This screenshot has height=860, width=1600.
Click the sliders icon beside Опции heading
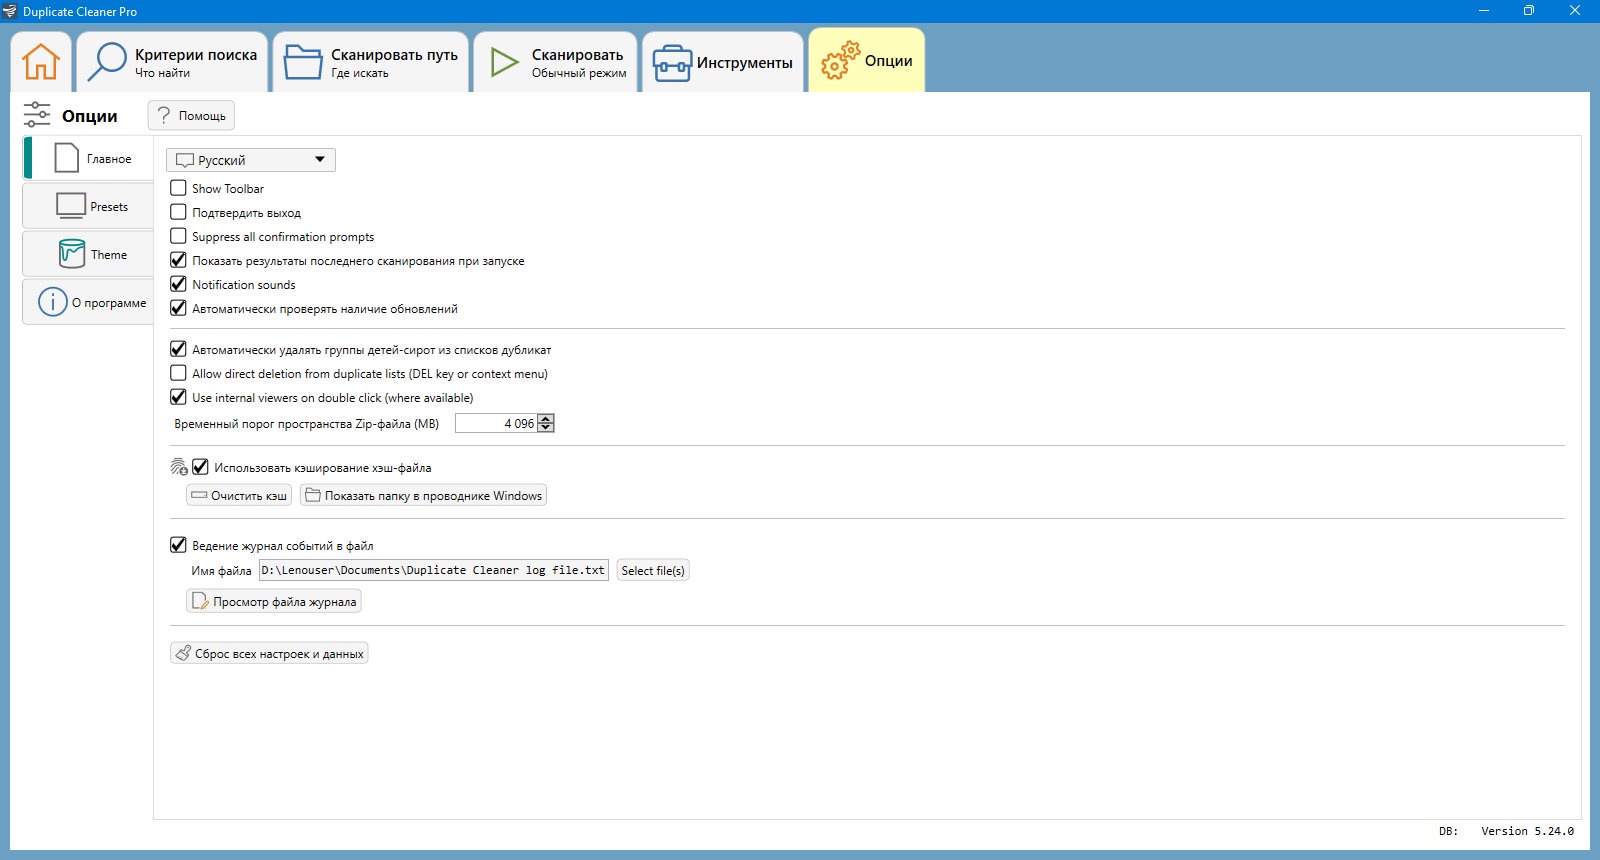point(37,115)
